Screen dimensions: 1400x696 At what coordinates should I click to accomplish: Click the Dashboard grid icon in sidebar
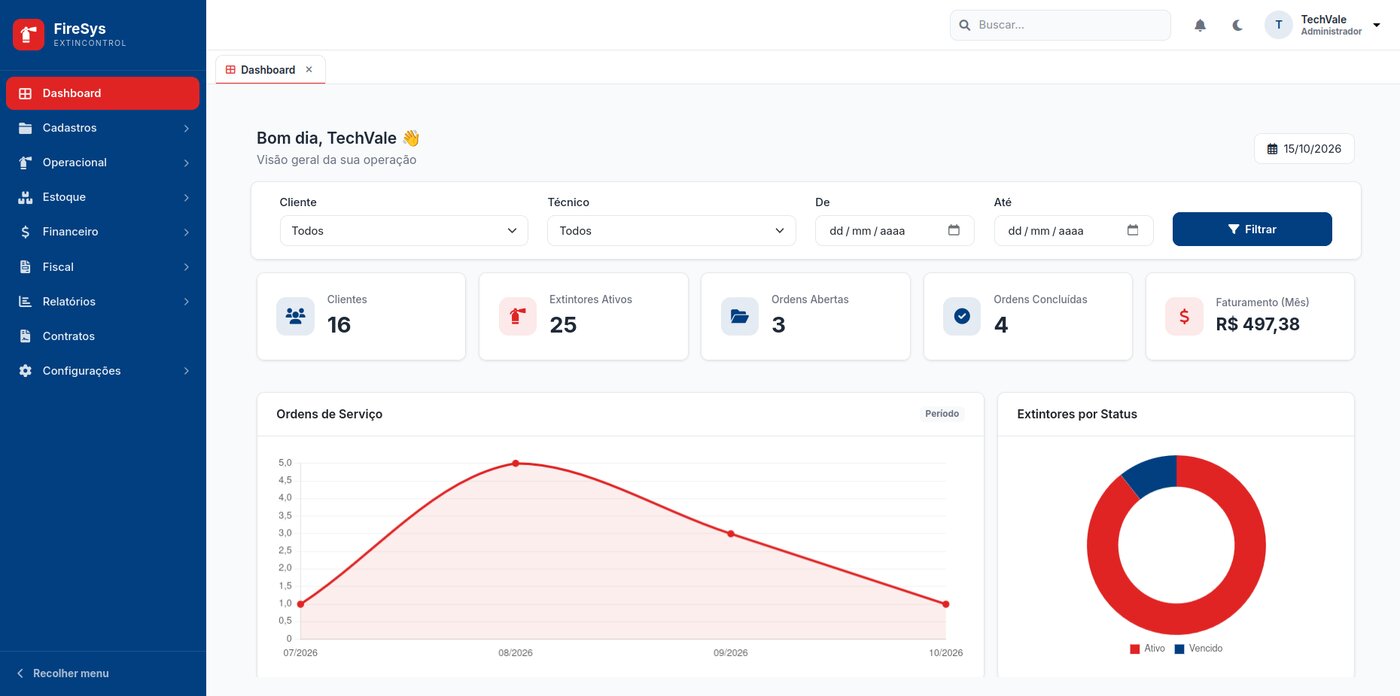point(25,93)
